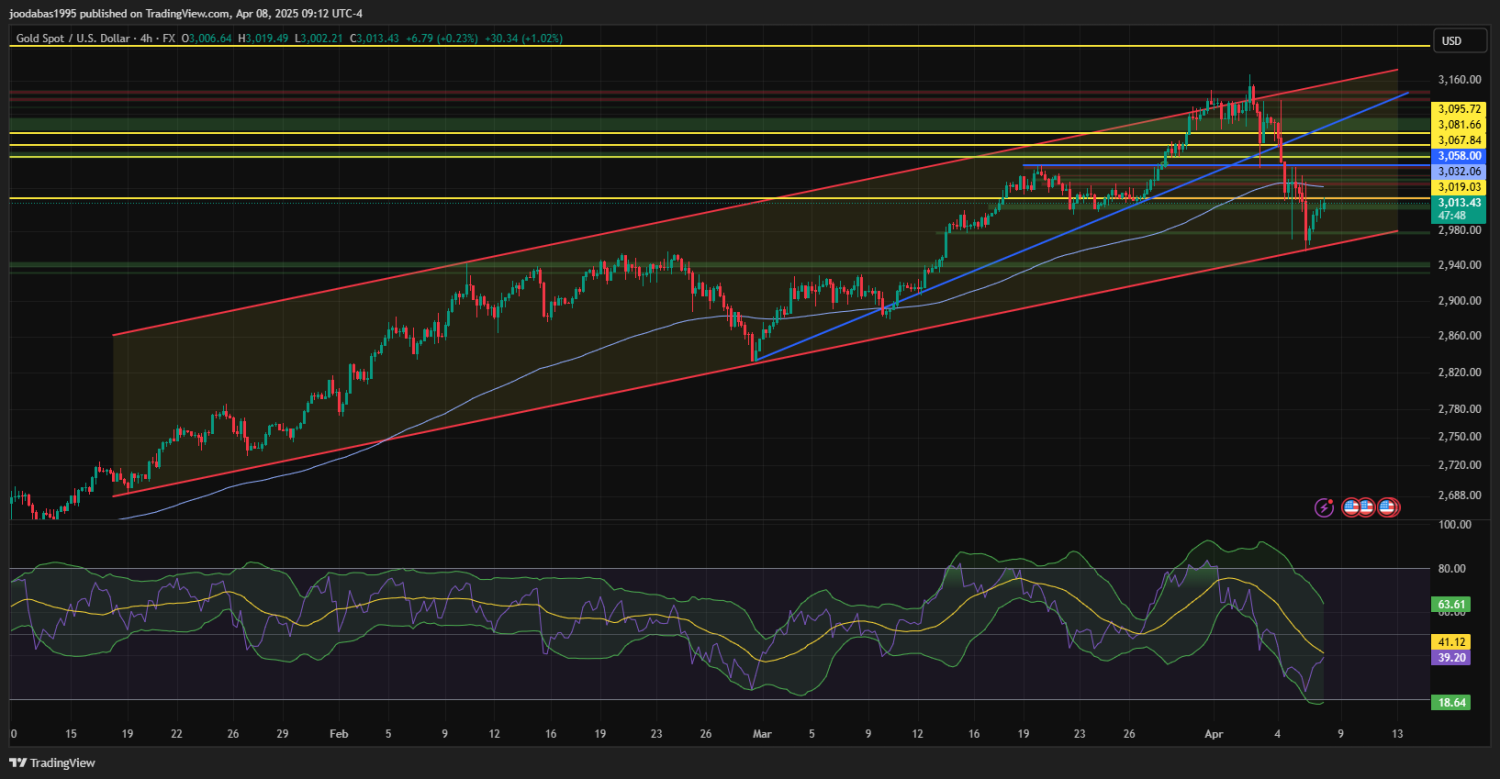Click the green 63.61 indicator value label
Viewport: 1500px width, 779px height.
tap(1452, 604)
